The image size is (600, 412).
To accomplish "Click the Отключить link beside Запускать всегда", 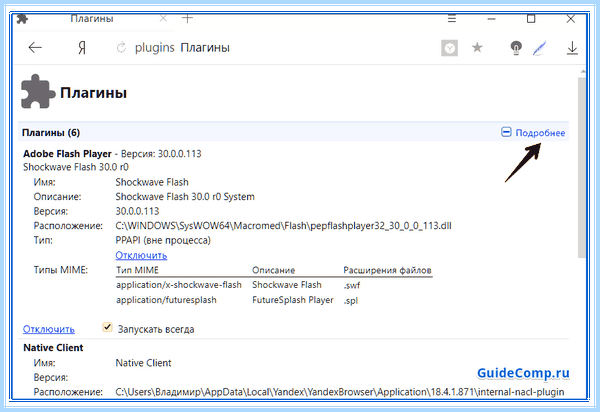I will 49,329.
